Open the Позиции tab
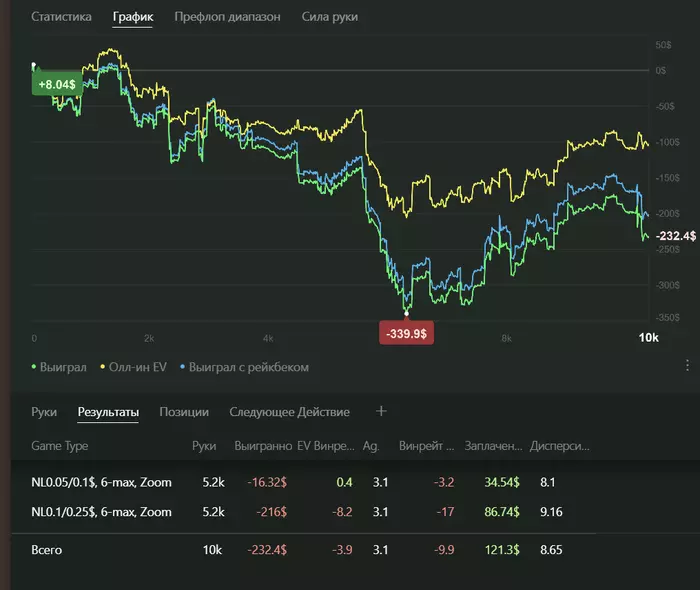700x590 pixels. pos(184,412)
